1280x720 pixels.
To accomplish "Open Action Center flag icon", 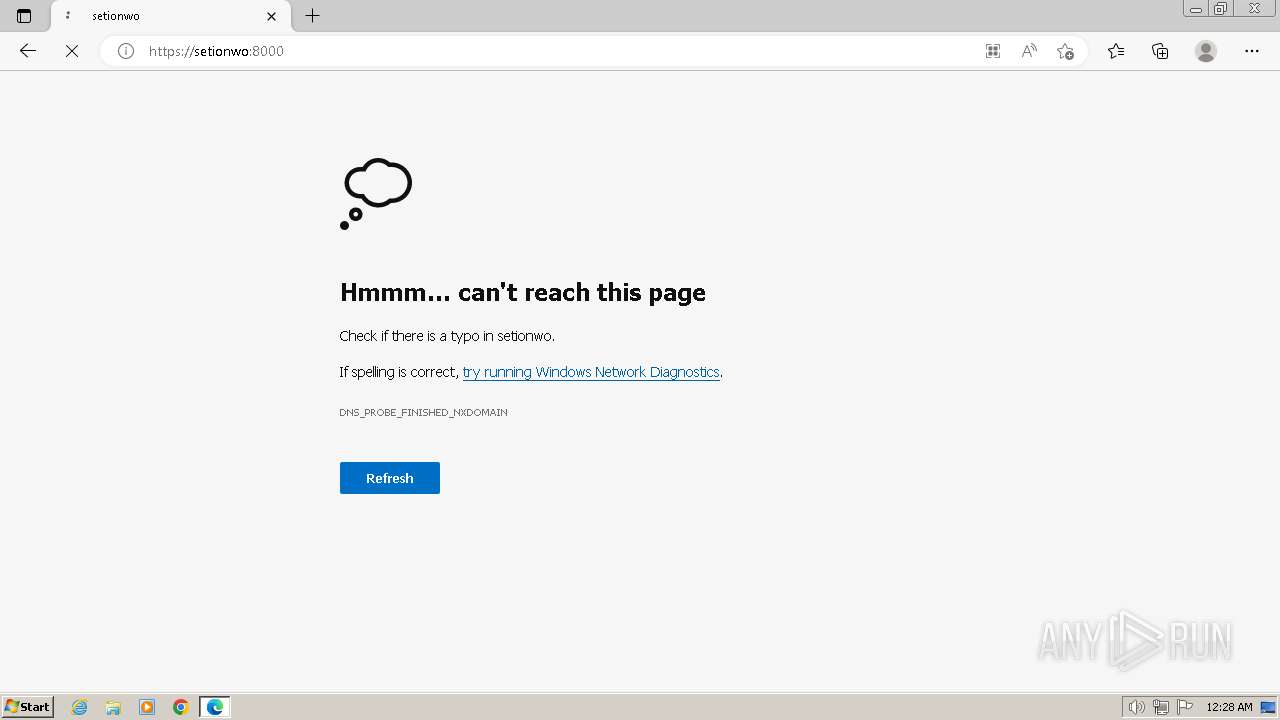I will (1185, 707).
